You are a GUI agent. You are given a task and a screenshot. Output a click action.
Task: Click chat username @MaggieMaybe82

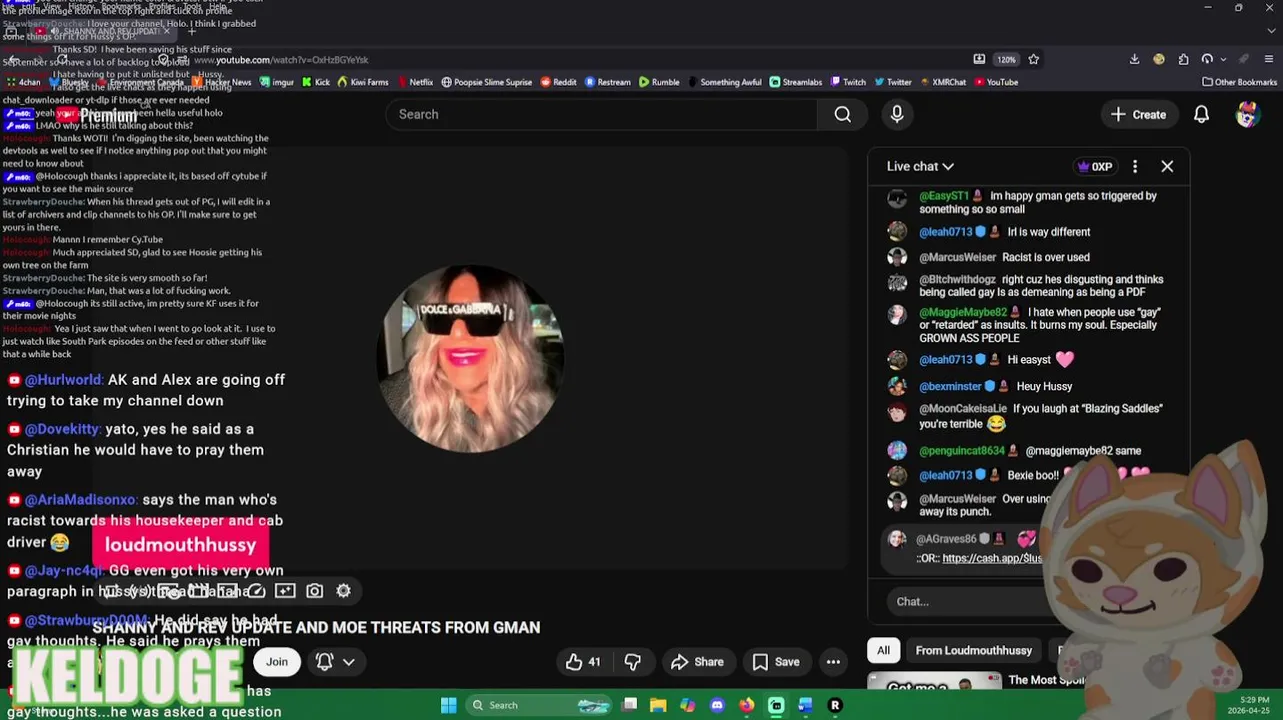[963, 313]
